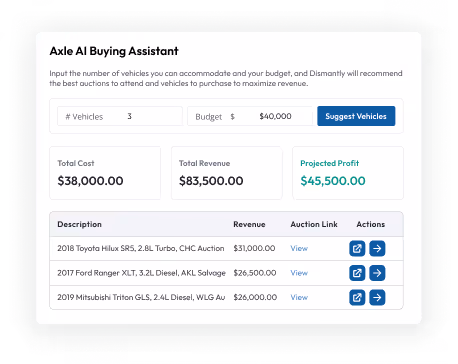Click the 2018 Toyota Hilux SR5 description

pos(141,248)
